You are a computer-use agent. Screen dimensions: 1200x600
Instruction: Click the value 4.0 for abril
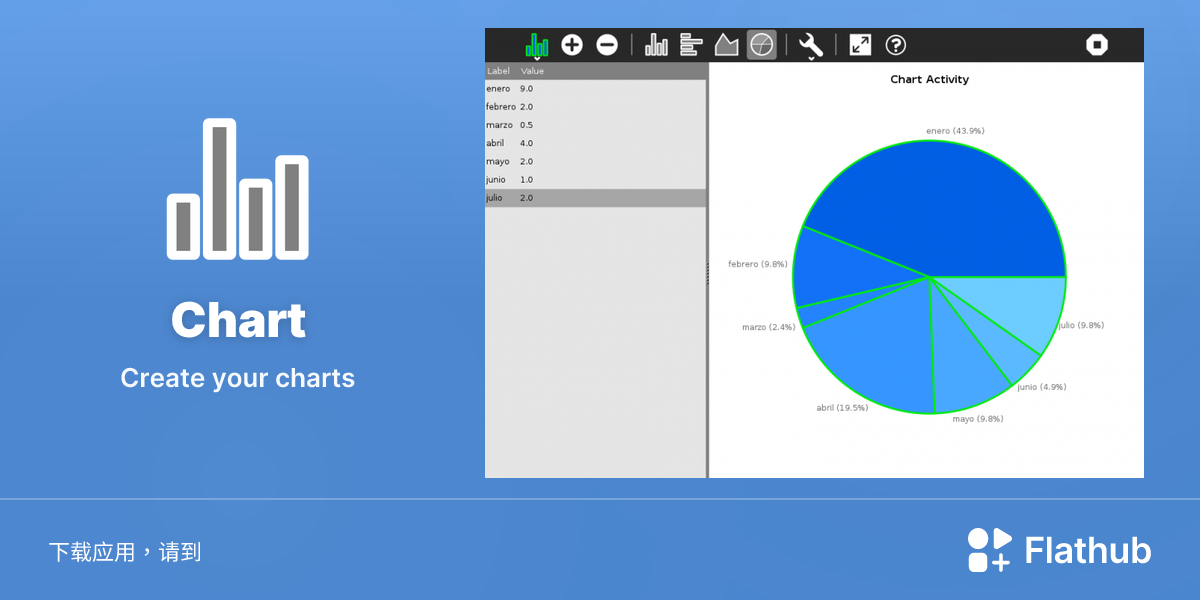pos(526,143)
